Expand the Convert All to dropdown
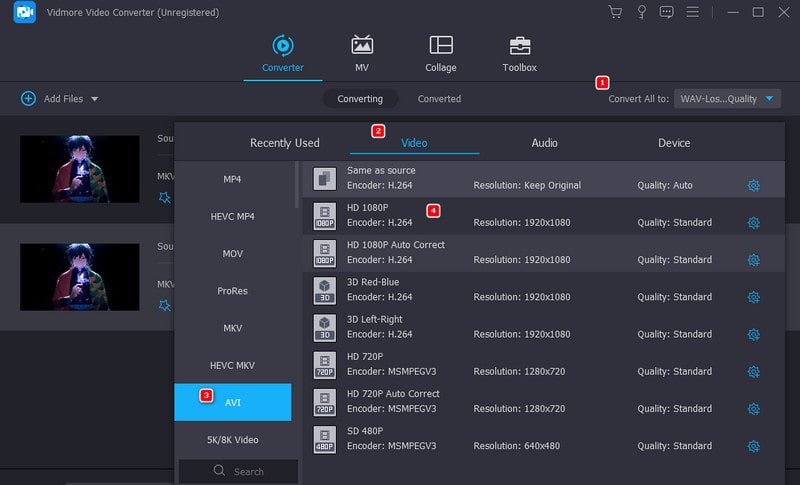This screenshot has height=485, width=800. [768, 99]
